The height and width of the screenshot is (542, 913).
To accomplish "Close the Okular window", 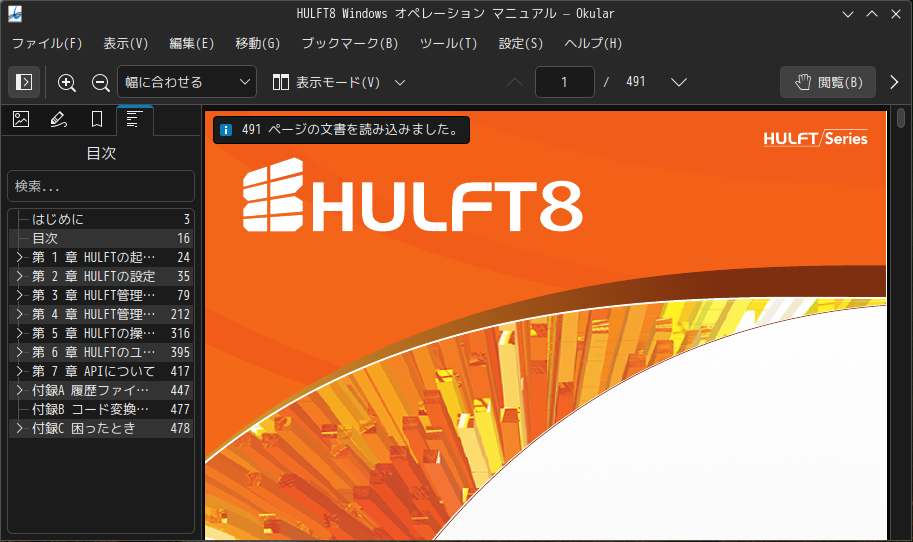I will [x=896, y=14].
